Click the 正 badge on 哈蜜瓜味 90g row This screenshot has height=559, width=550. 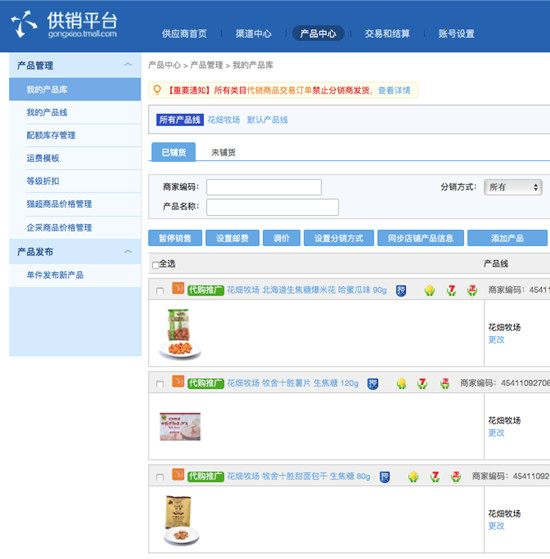(472, 291)
